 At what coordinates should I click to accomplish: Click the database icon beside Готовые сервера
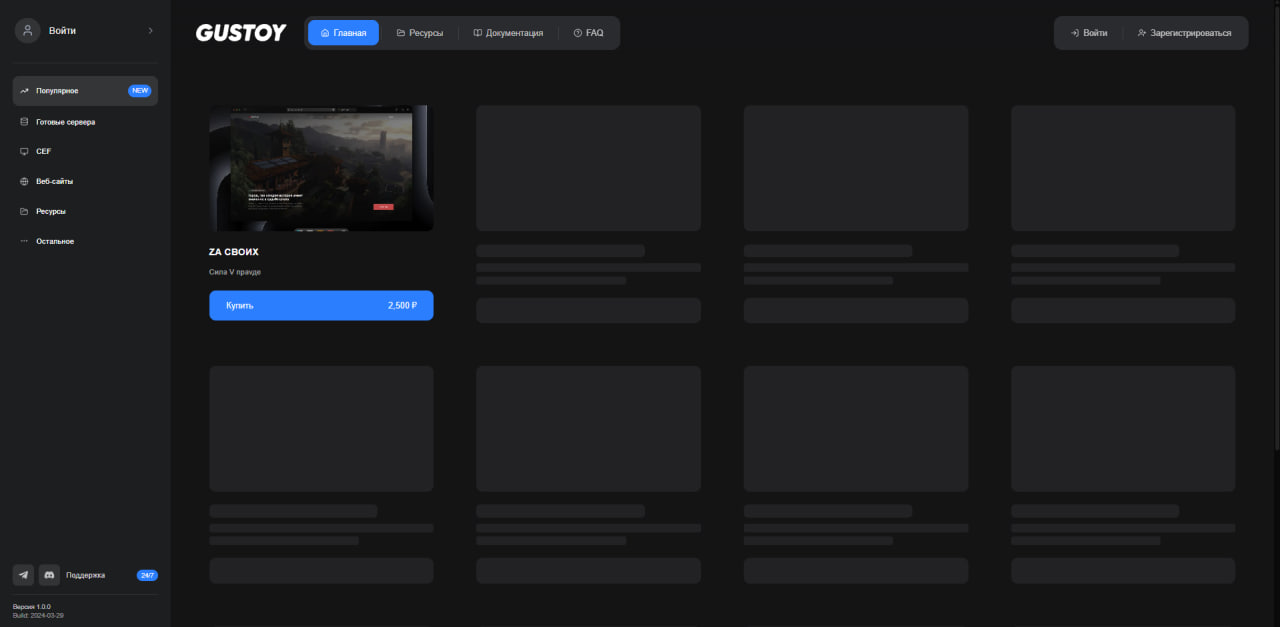25,122
